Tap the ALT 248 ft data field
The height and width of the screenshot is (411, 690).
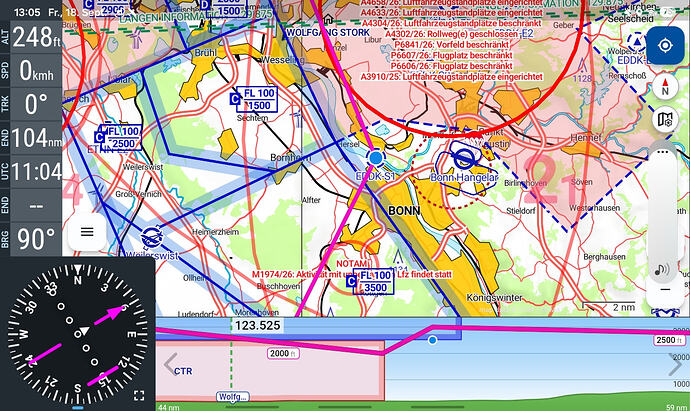pos(31,37)
